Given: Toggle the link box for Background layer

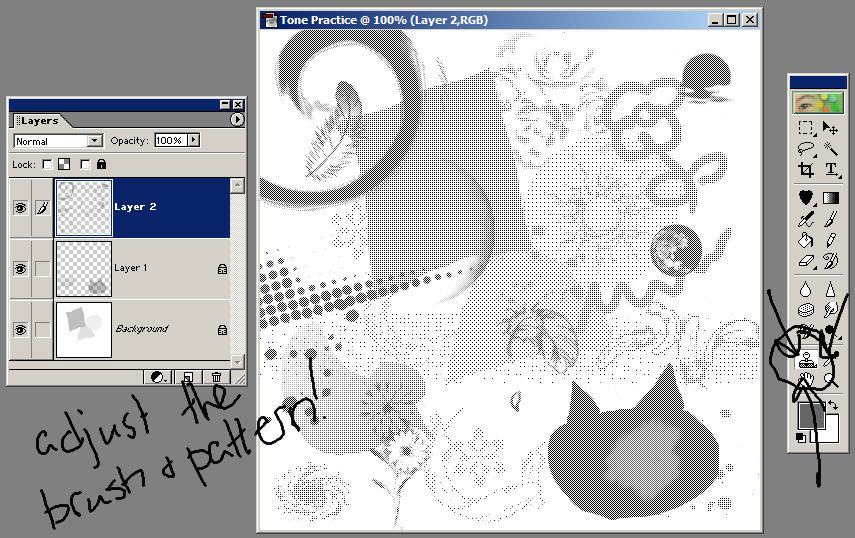Looking at the screenshot, I should coord(43,330).
